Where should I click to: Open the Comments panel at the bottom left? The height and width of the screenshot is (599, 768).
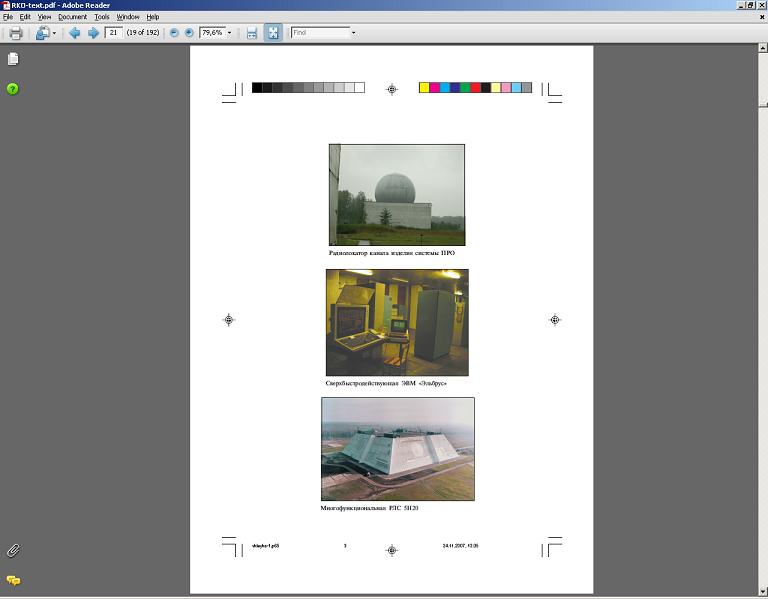click(13, 580)
